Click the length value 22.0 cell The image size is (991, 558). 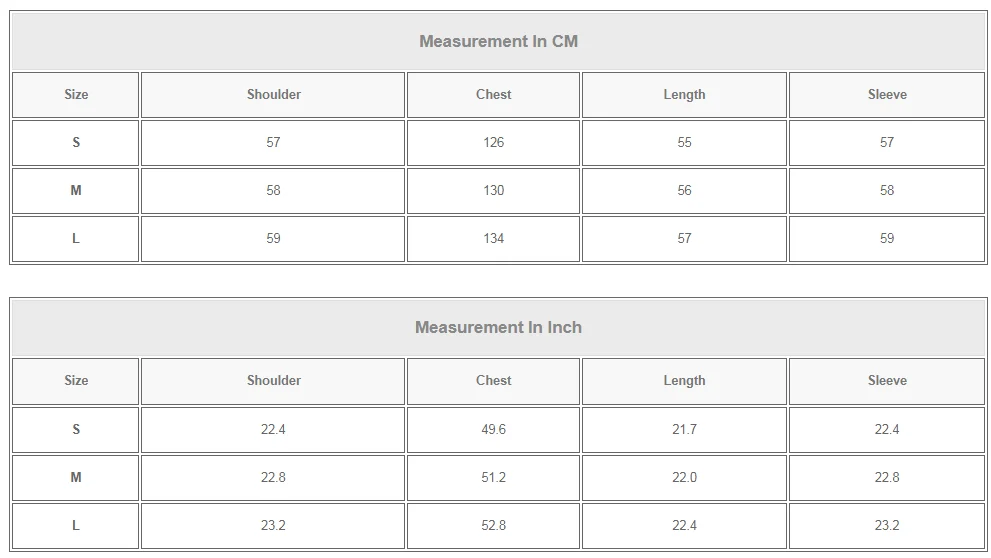pos(684,477)
